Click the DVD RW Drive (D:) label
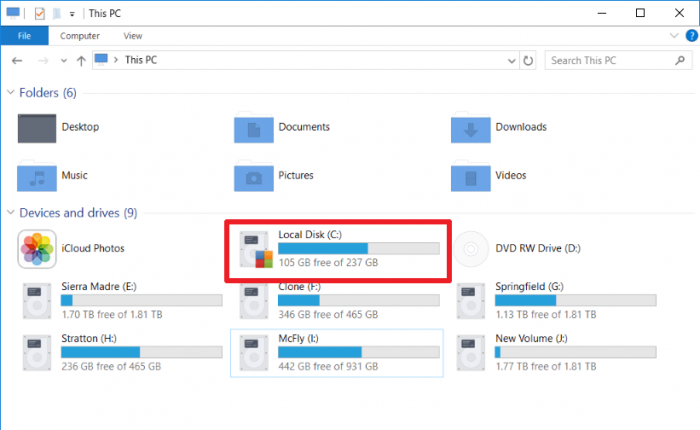 [x=538, y=248]
